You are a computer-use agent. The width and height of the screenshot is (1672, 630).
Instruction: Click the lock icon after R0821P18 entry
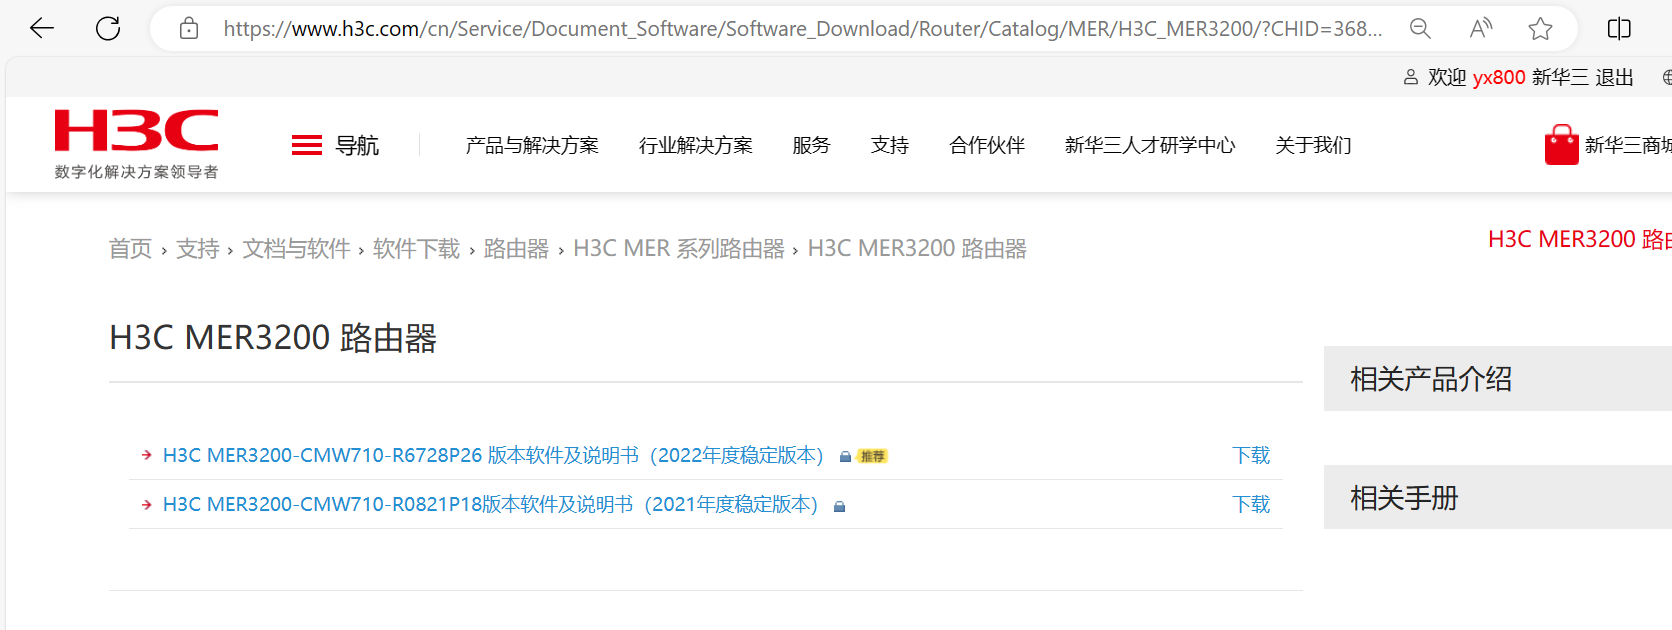point(839,506)
